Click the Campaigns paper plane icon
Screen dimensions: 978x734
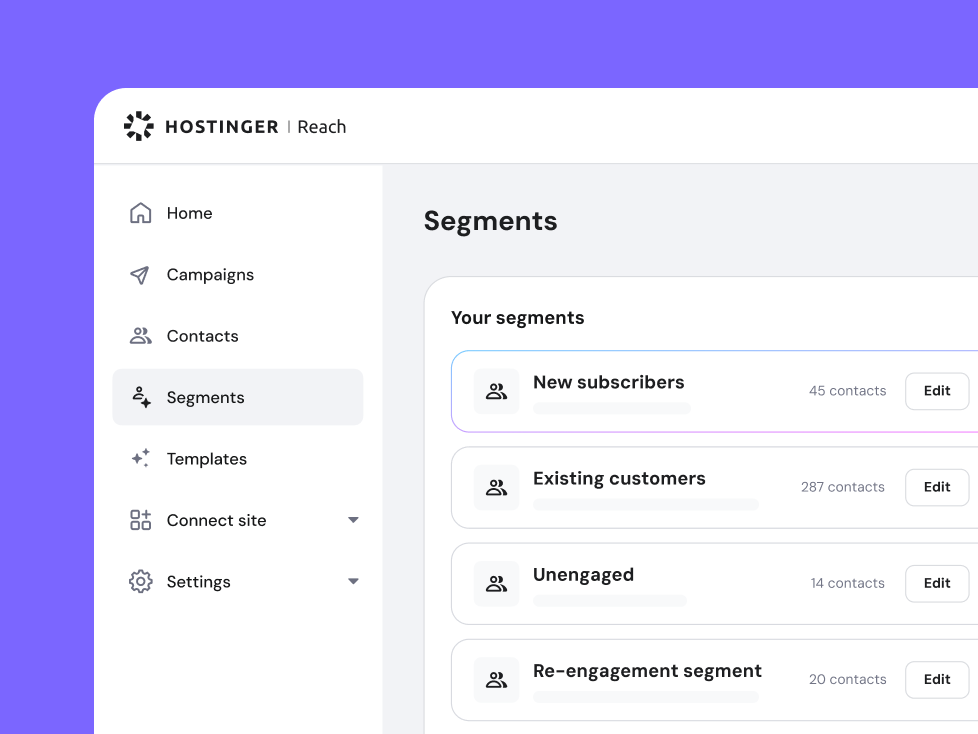tap(140, 274)
